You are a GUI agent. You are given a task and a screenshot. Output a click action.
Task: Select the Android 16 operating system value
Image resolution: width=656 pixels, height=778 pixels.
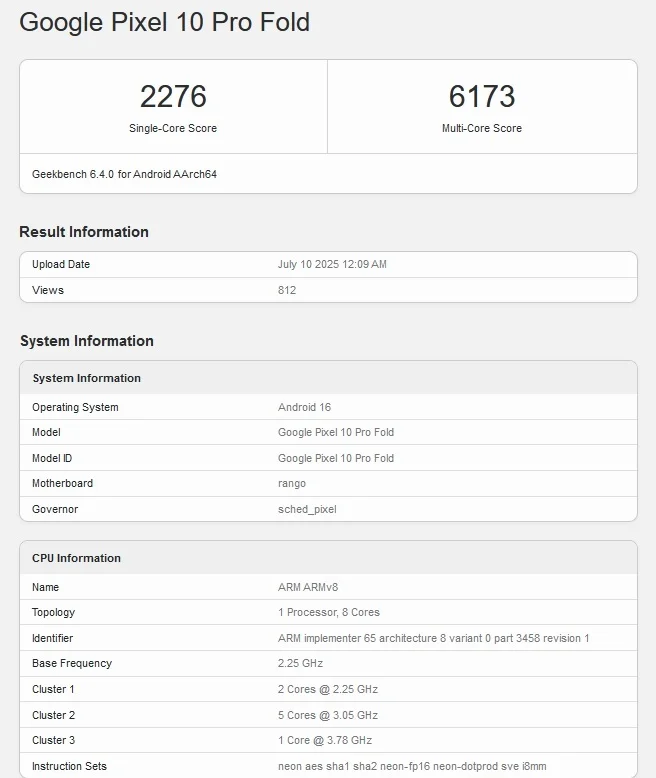pyautogui.click(x=304, y=407)
